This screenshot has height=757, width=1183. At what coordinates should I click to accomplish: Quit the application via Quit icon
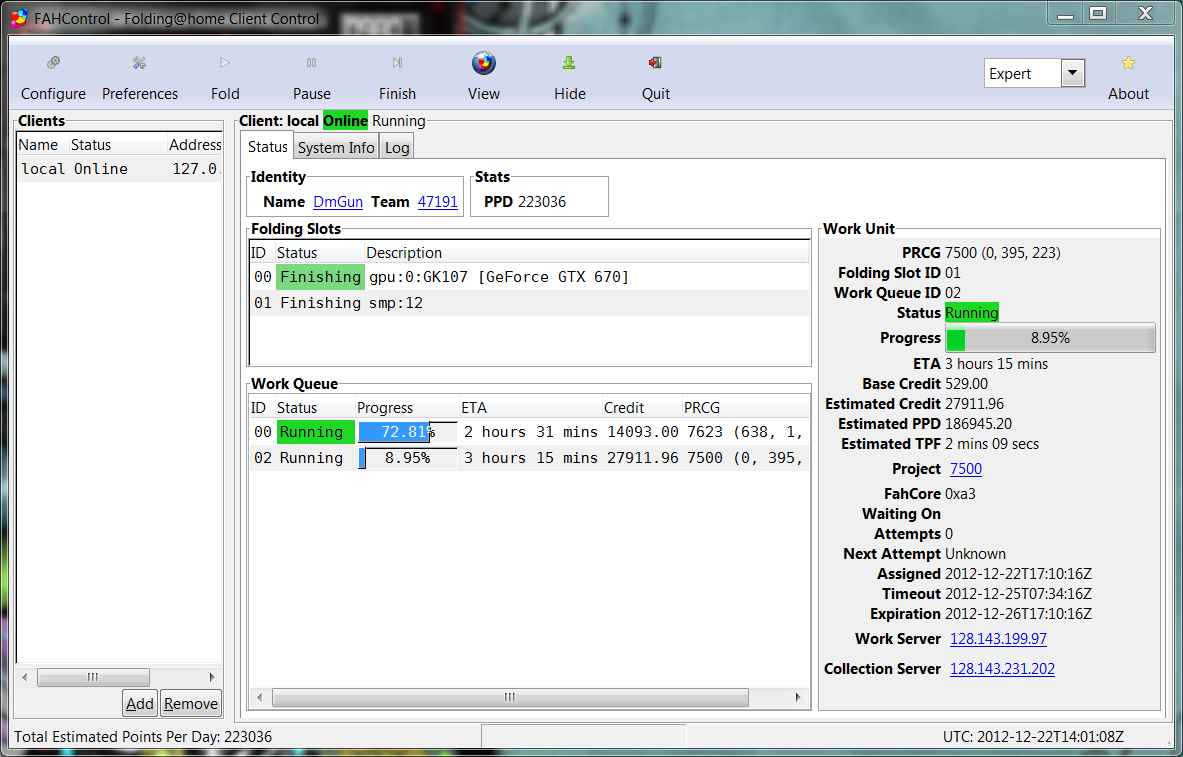click(x=655, y=64)
